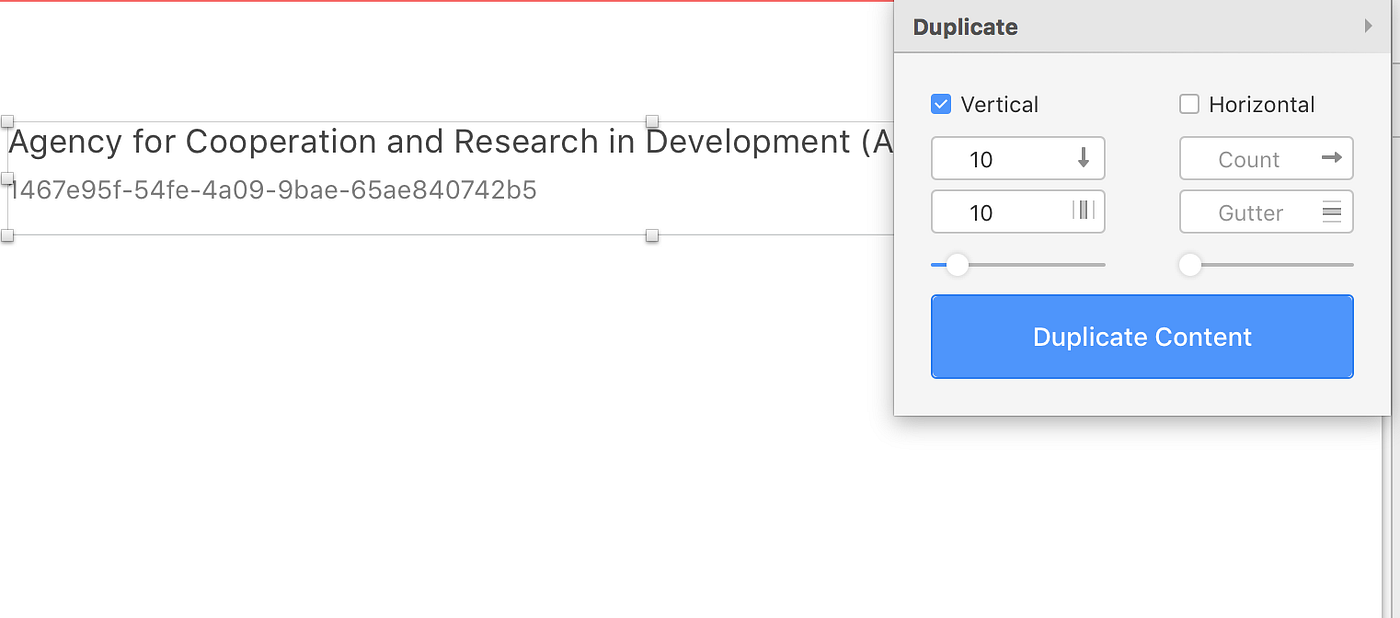Click the horizontal spacing slider handle

(1190, 264)
